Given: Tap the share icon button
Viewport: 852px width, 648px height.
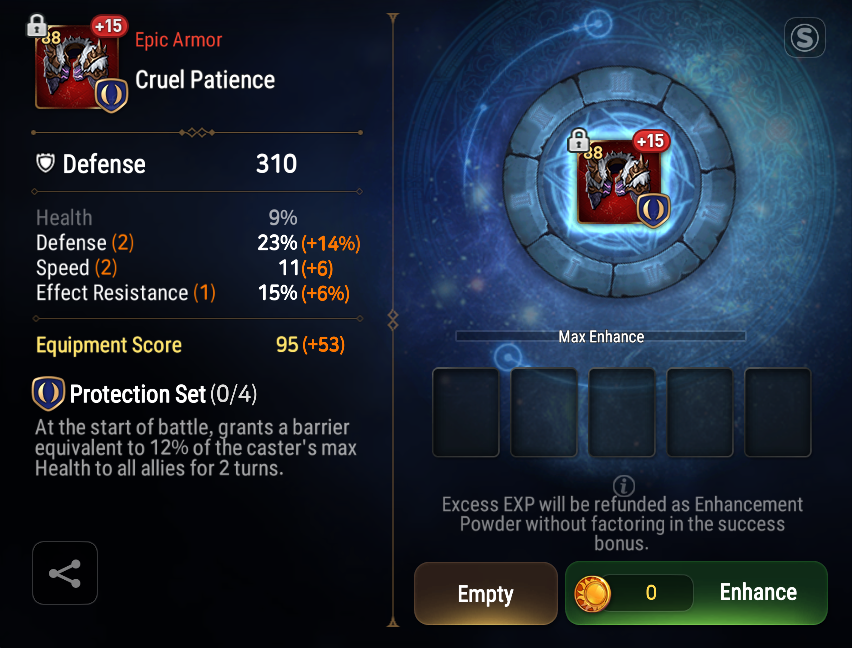Looking at the screenshot, I should click(65, 573).
